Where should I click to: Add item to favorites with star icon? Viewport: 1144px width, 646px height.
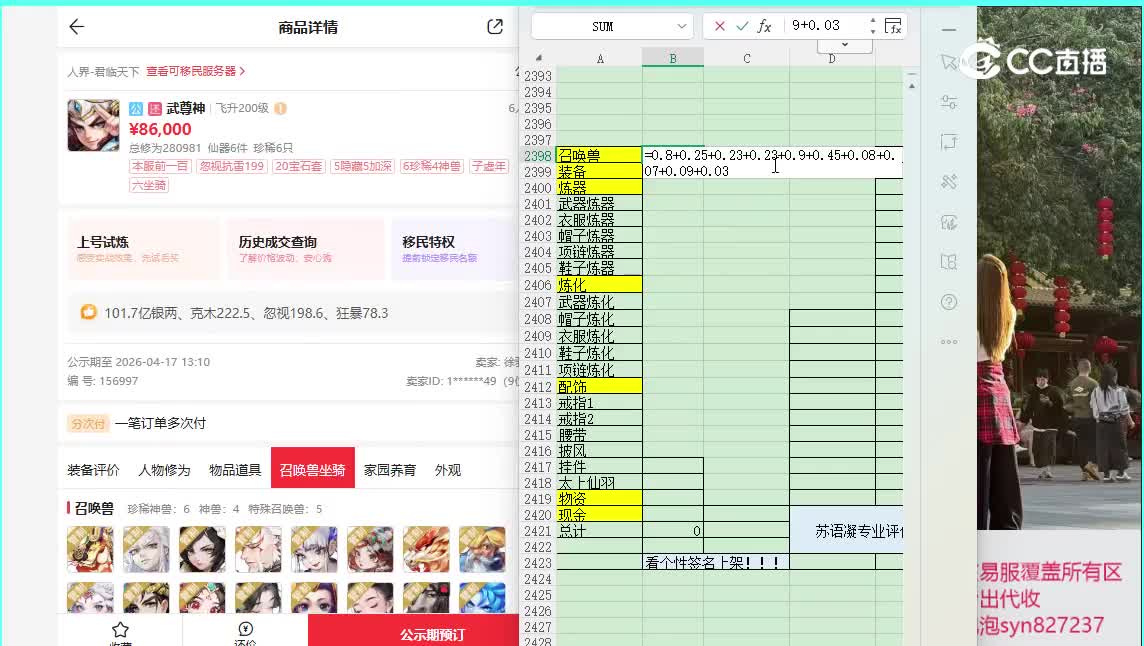click(x=120, y=630)
